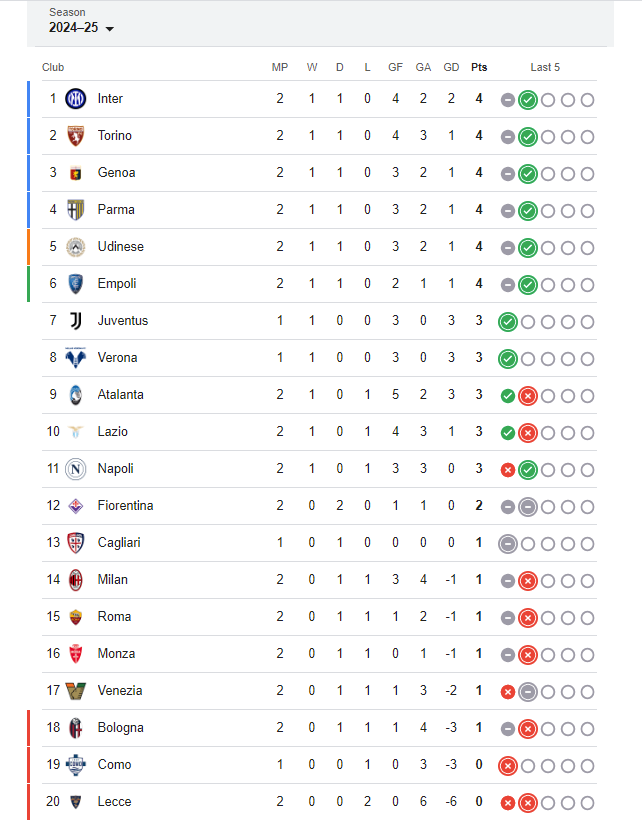The height and width of the screenshot is (829, 642).
Task: Click the Parma club crest icon
Action: click(x=76, y=210)
